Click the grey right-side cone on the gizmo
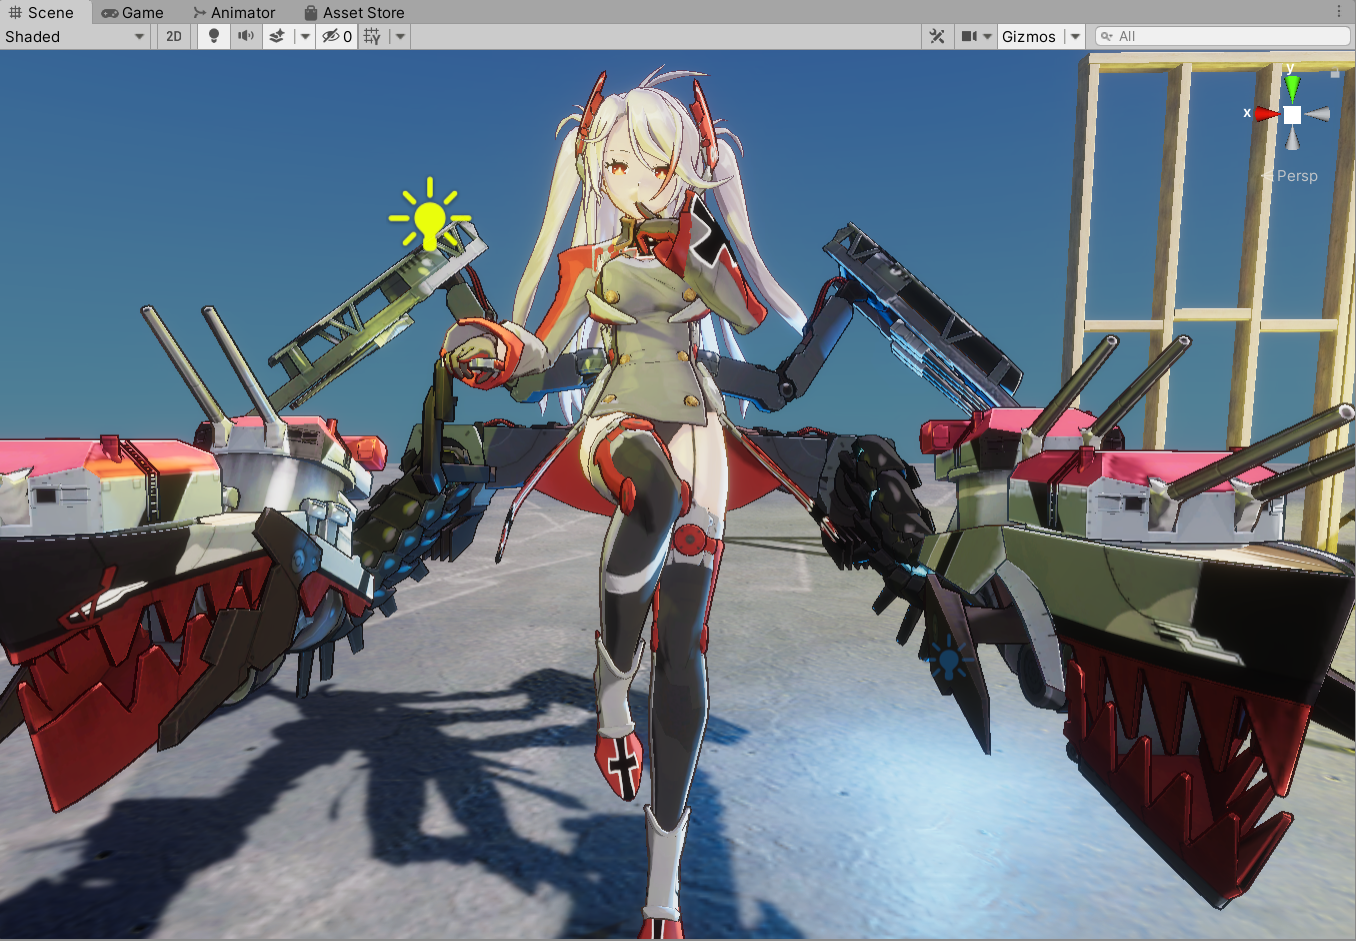 point(1318,114)
